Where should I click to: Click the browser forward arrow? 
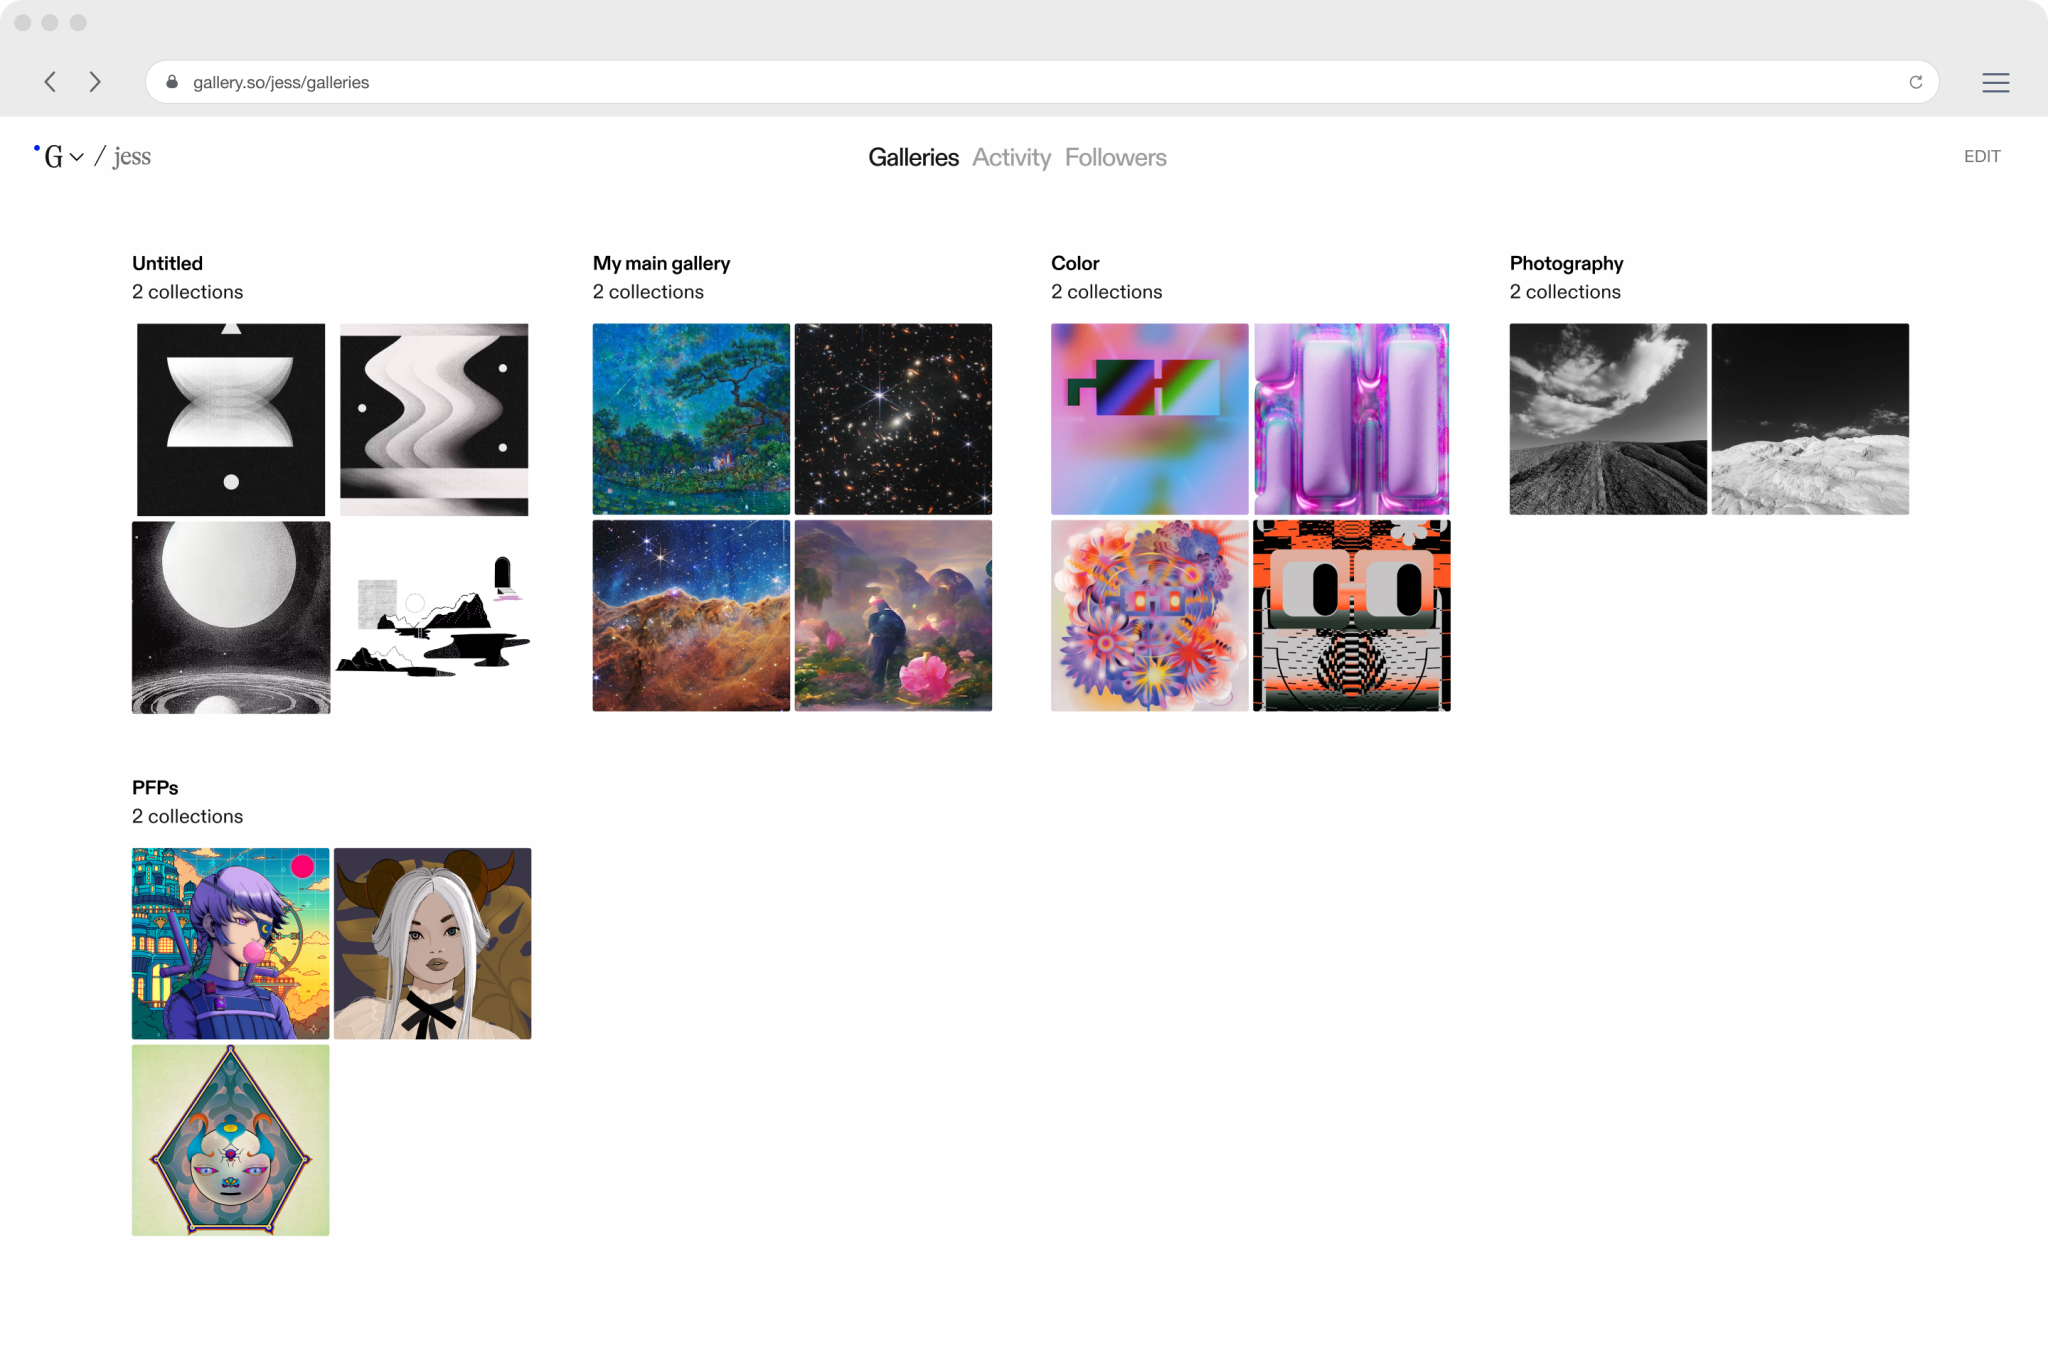click(95, 82)
